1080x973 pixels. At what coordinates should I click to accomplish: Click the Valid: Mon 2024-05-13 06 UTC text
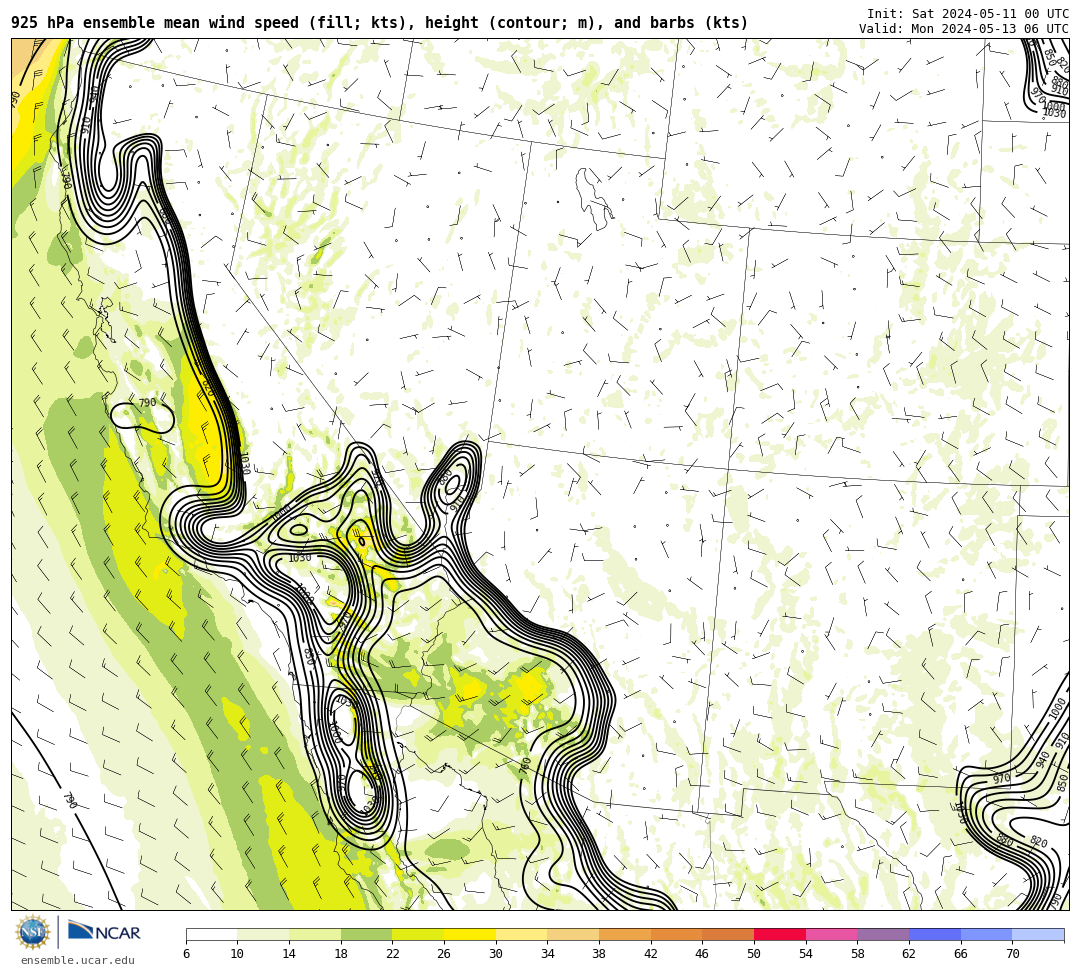point(964,28)
